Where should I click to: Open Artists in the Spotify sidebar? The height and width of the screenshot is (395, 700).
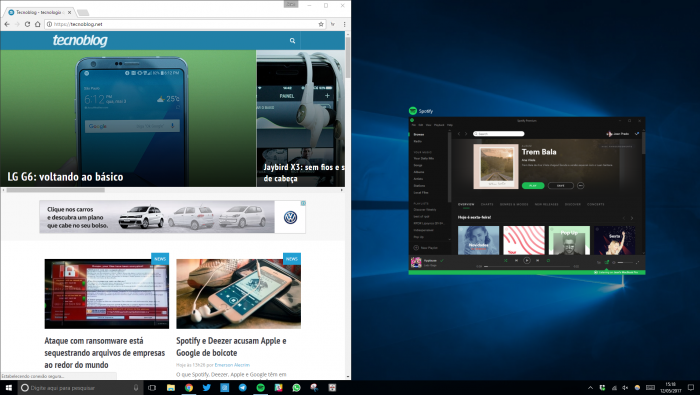tap(418, 179)
